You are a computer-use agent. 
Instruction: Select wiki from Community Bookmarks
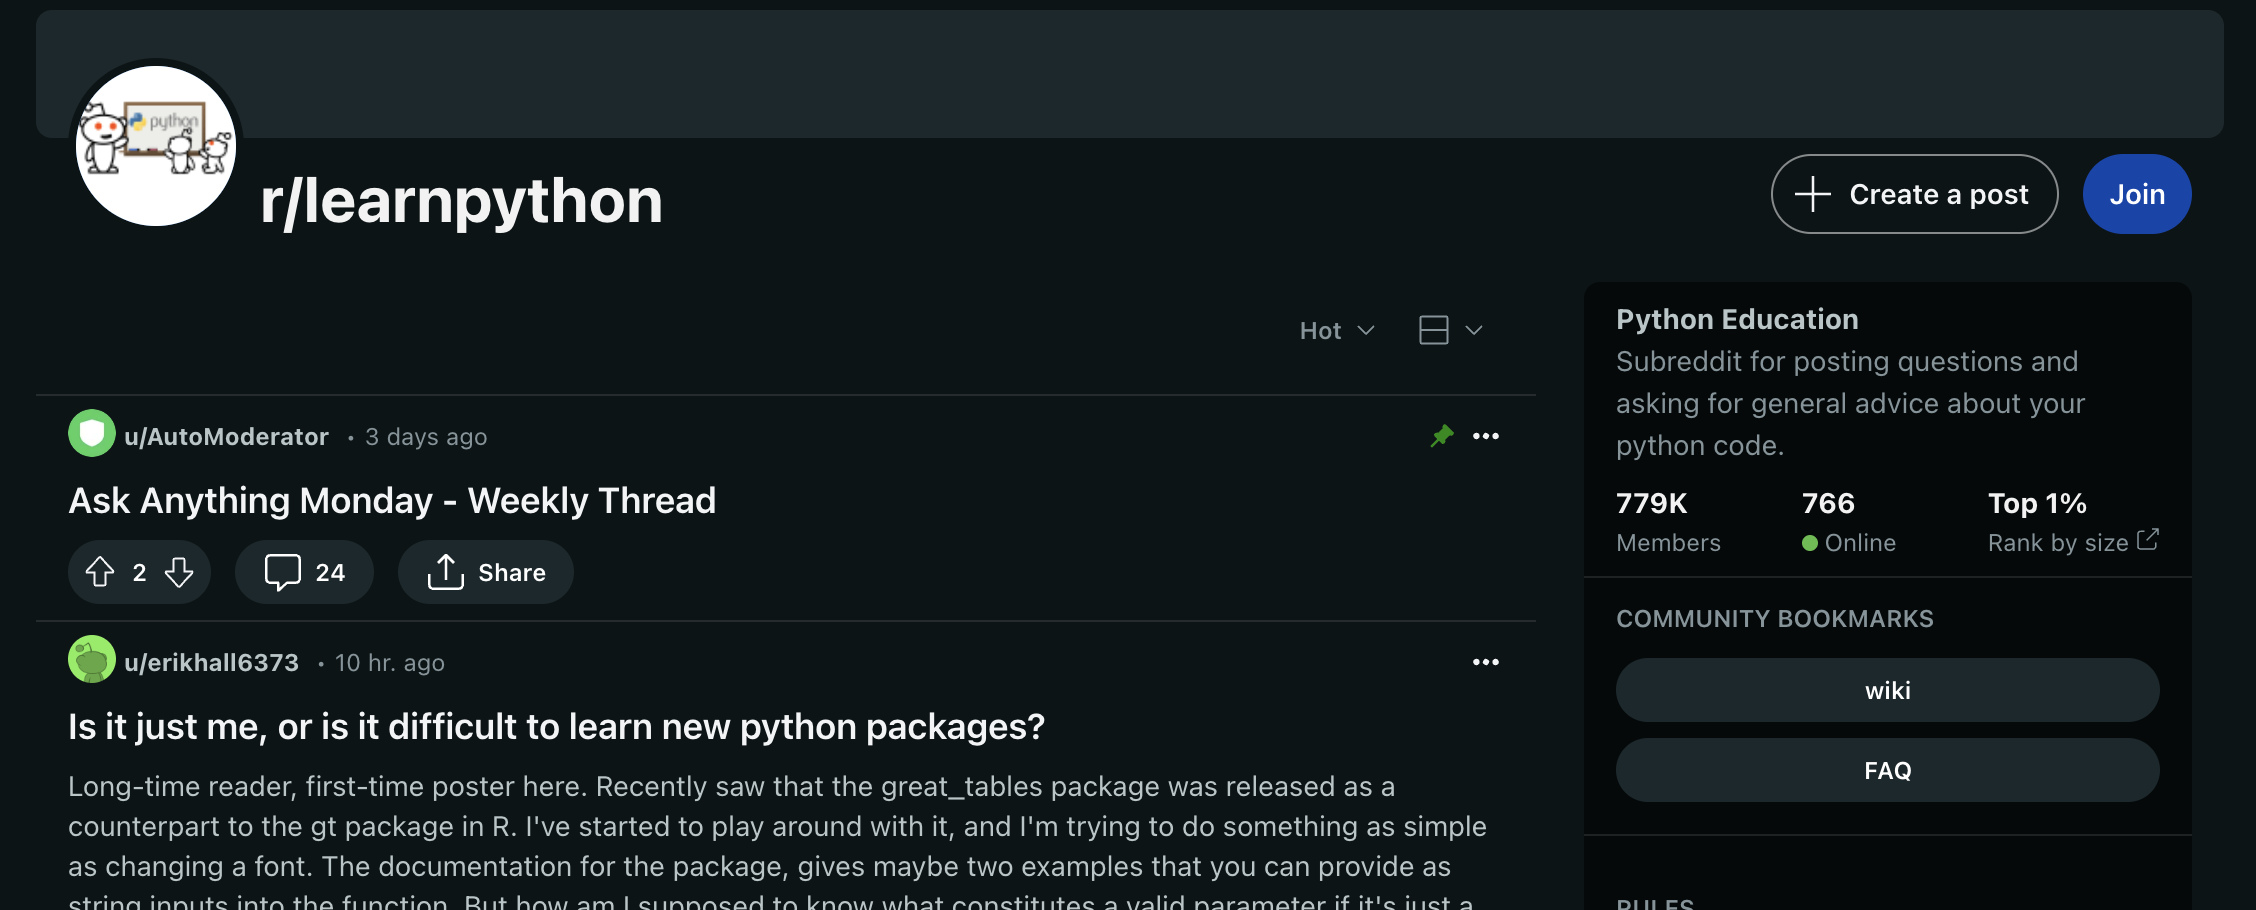[x=1886, y=689]
